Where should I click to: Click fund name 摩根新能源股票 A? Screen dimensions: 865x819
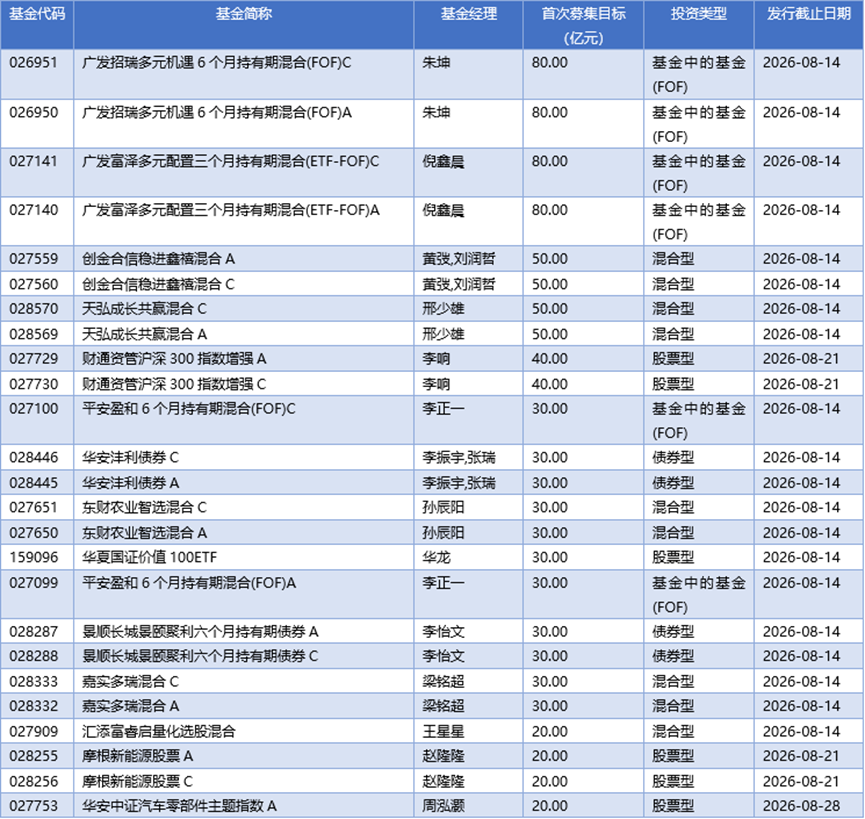(137, 756)
